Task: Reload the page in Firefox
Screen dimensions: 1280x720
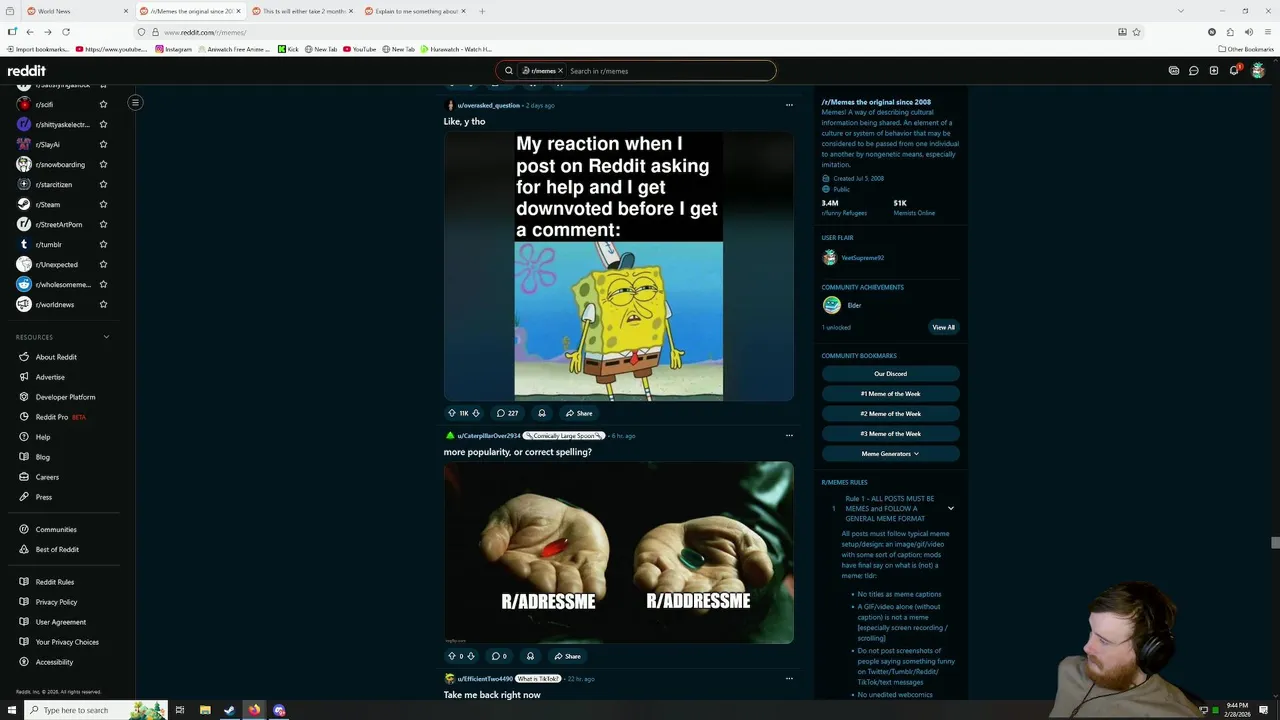Action: click(66, 32)
